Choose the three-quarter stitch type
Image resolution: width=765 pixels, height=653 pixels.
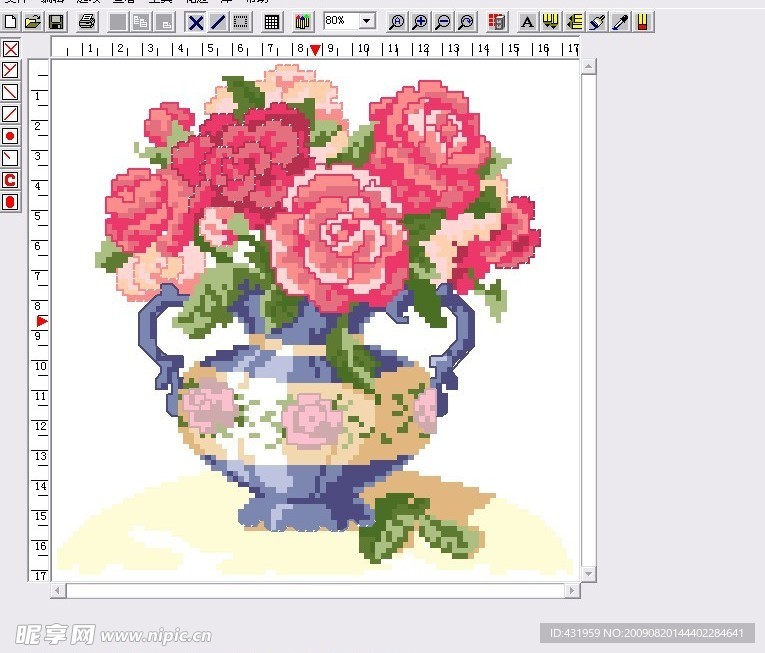click(x=10, y=70)
